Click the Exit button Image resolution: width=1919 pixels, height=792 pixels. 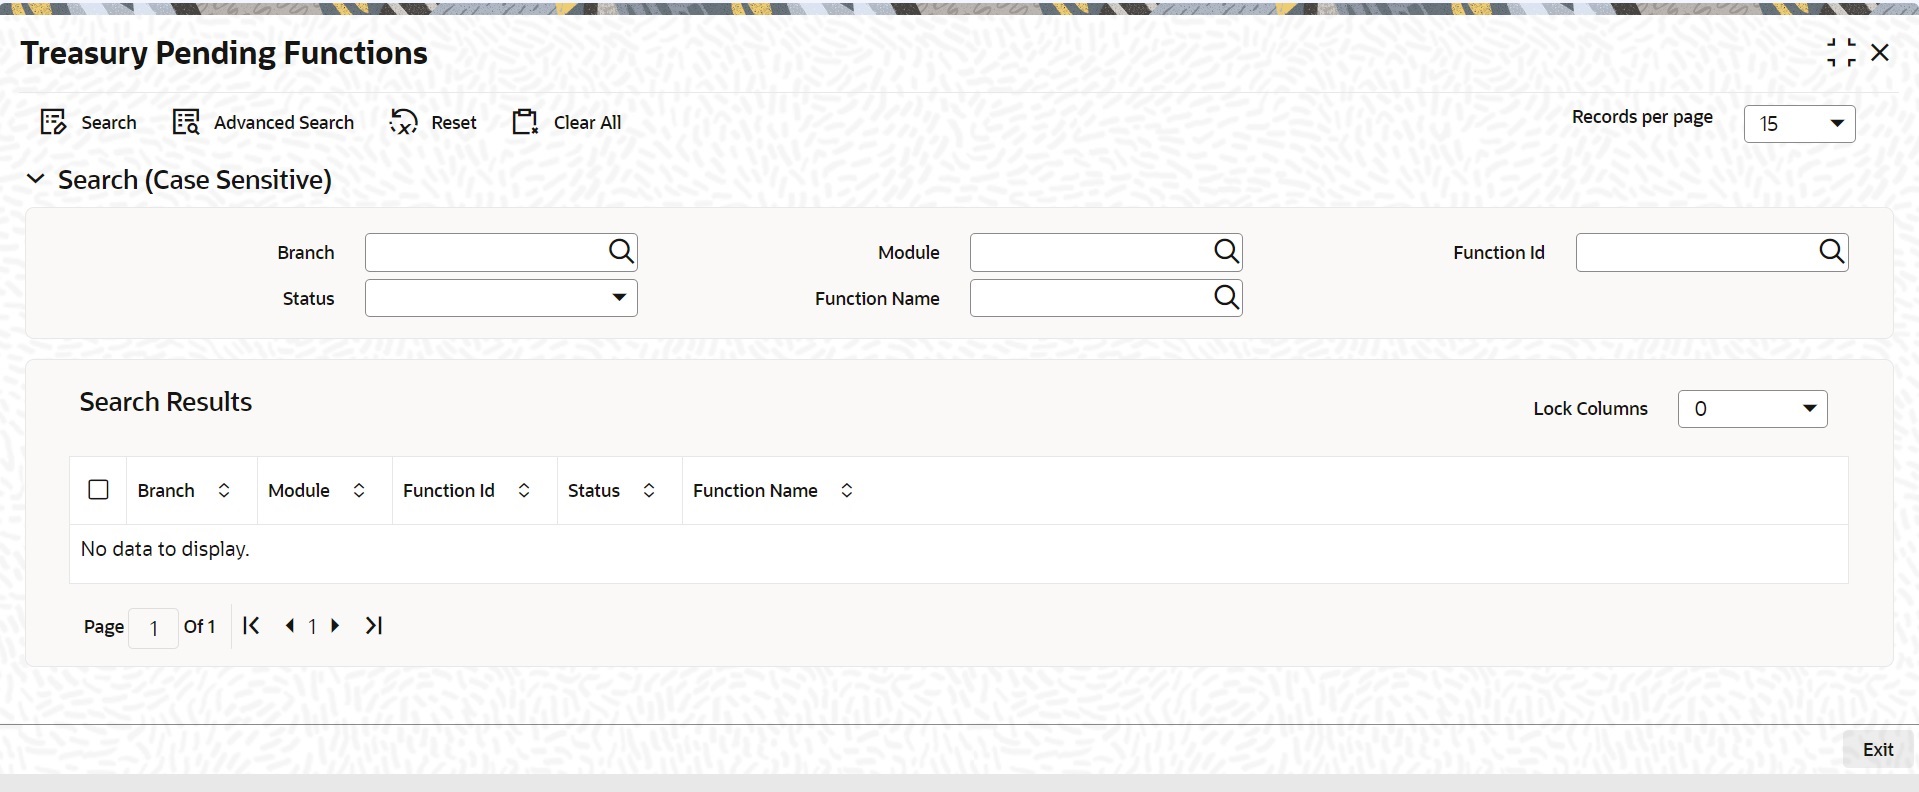(x=1877, y=749)
